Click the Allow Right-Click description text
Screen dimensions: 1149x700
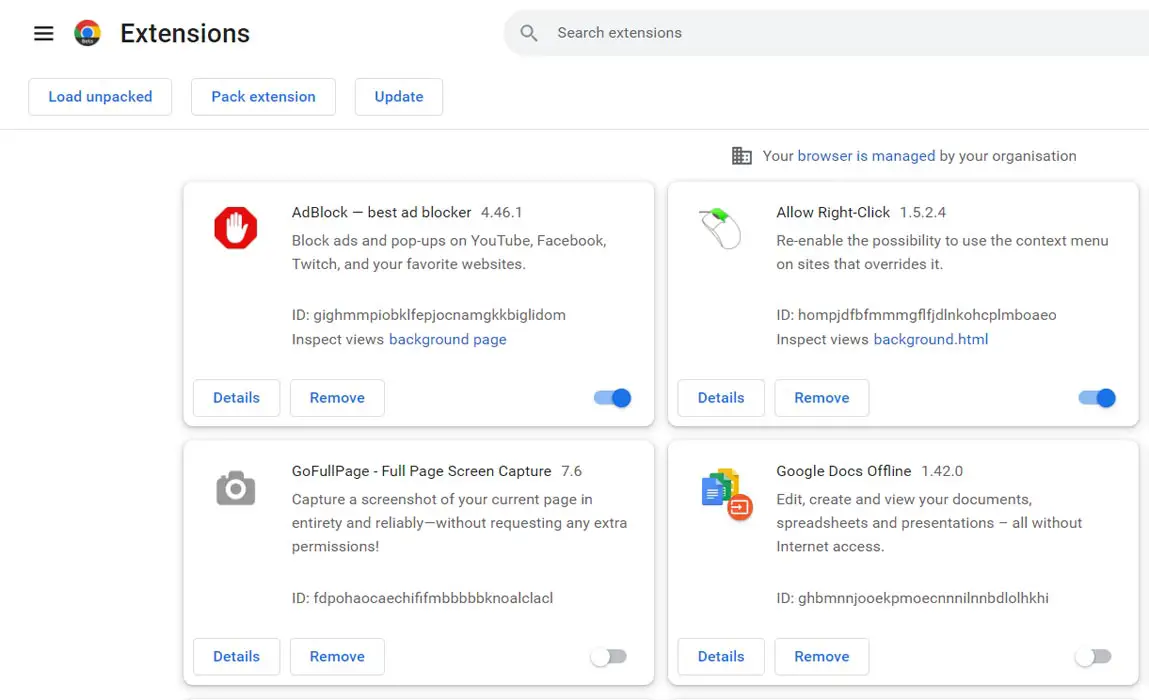[x=942, y=252]
